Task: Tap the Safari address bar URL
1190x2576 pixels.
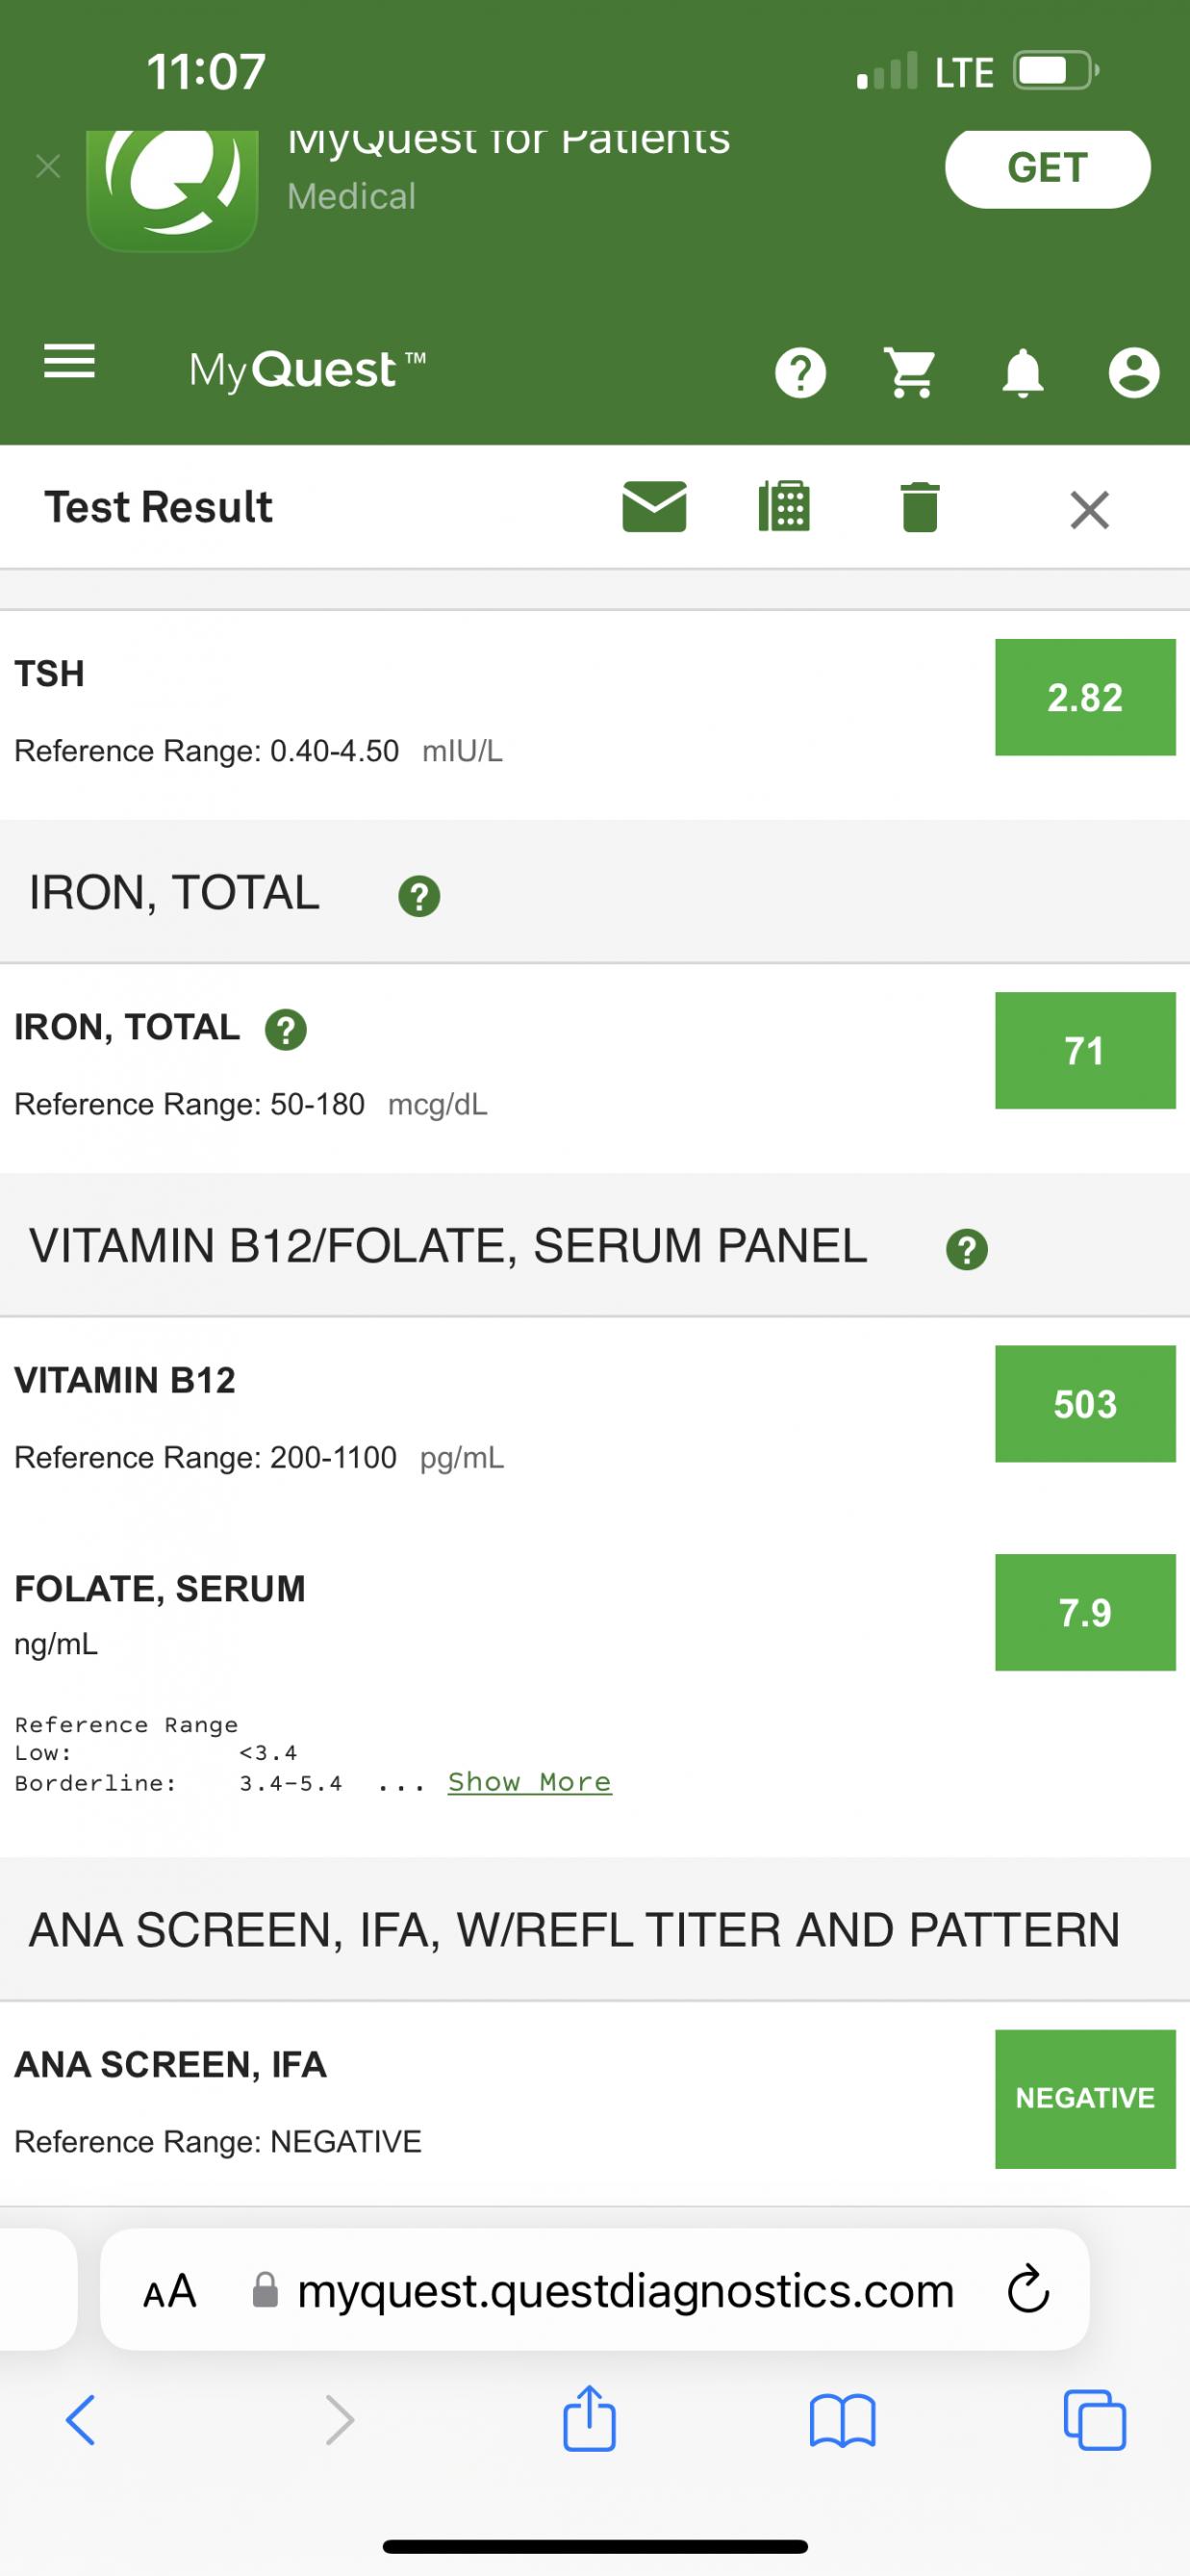Action: tap(625, 2291)
